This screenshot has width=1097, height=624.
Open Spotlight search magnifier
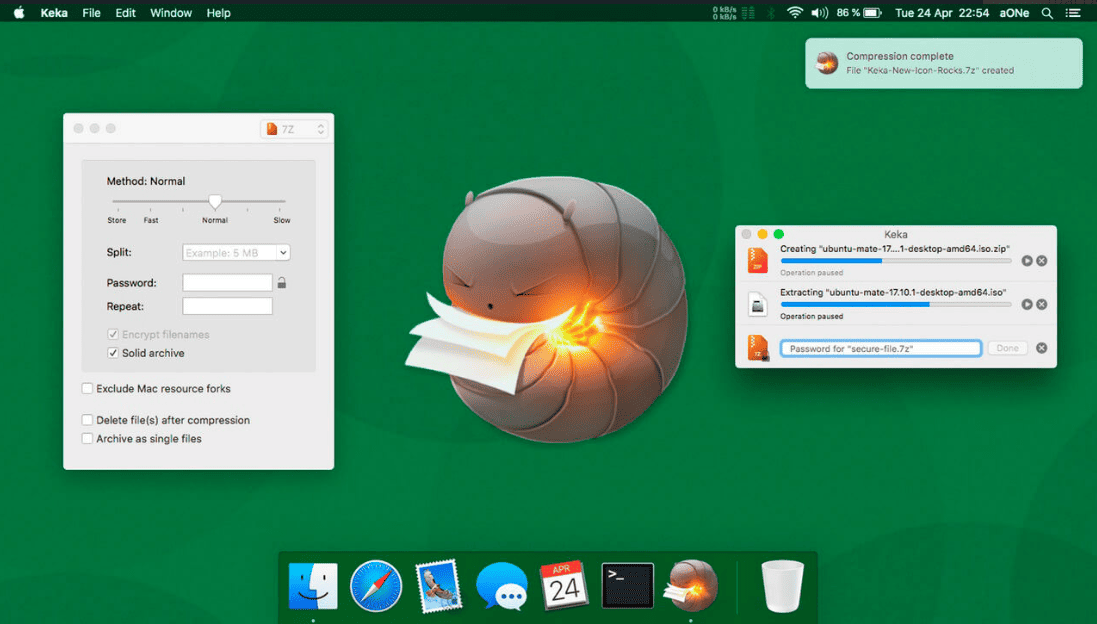click(x=1047, y=13)
